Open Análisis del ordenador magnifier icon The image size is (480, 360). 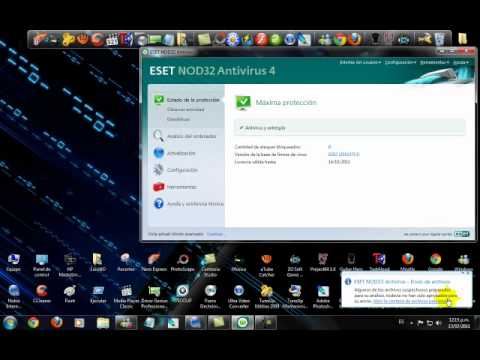(x=158, y=136)
